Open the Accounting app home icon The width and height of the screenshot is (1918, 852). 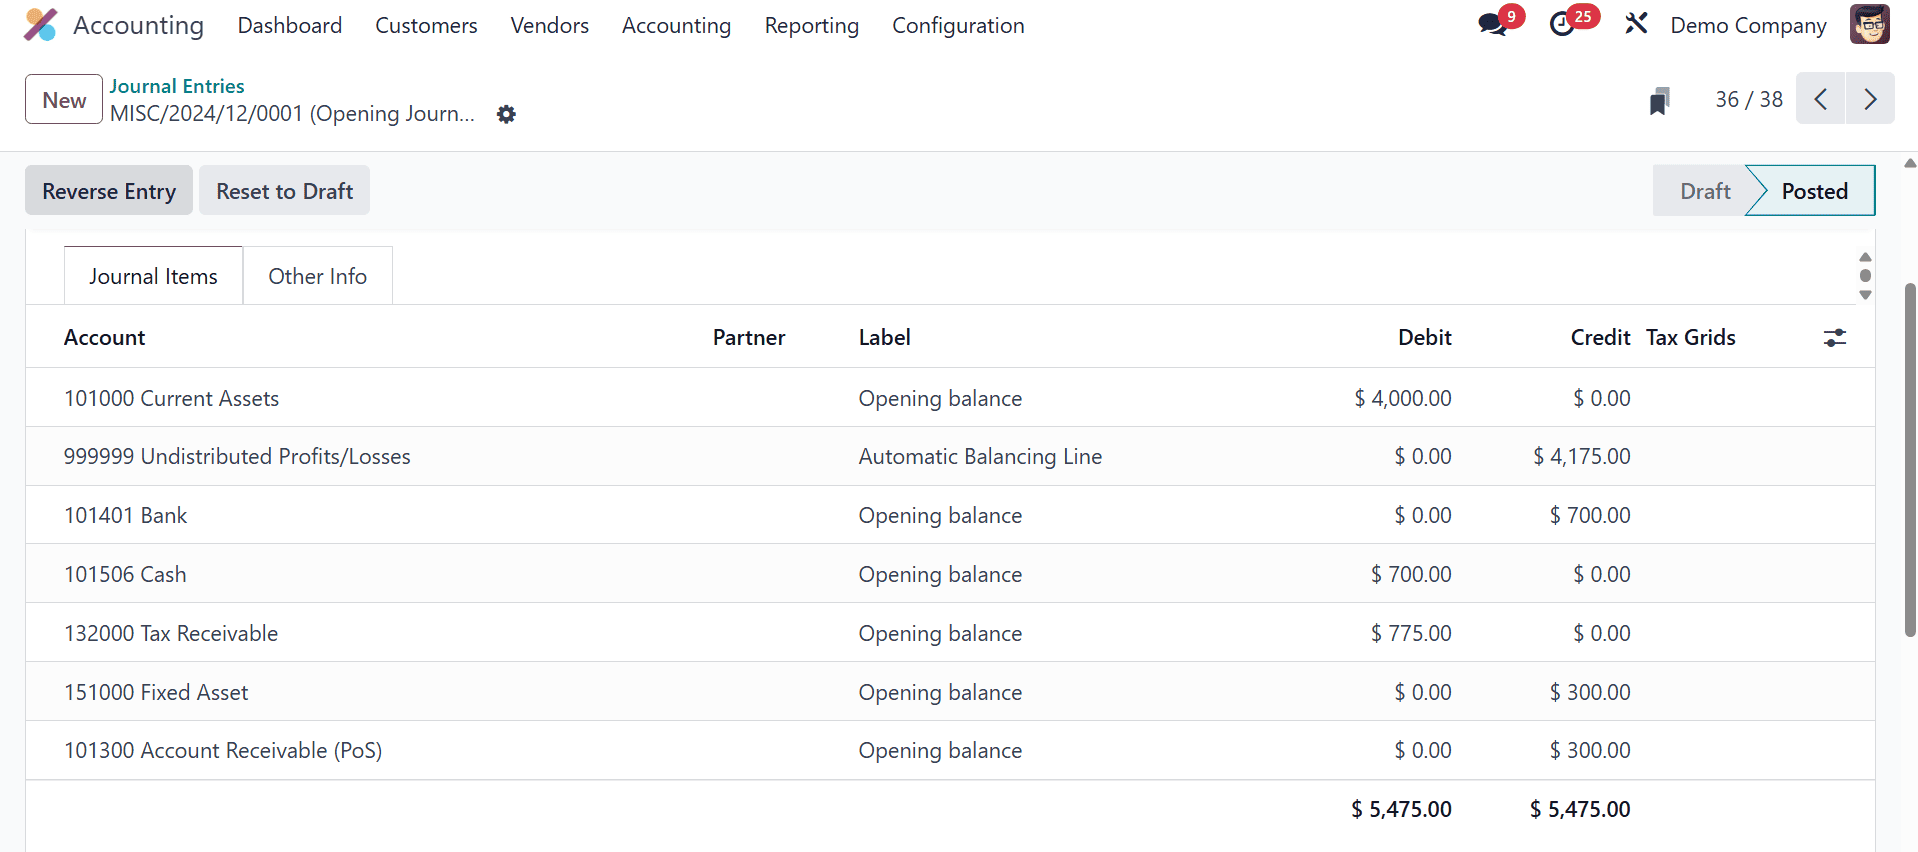41,25
